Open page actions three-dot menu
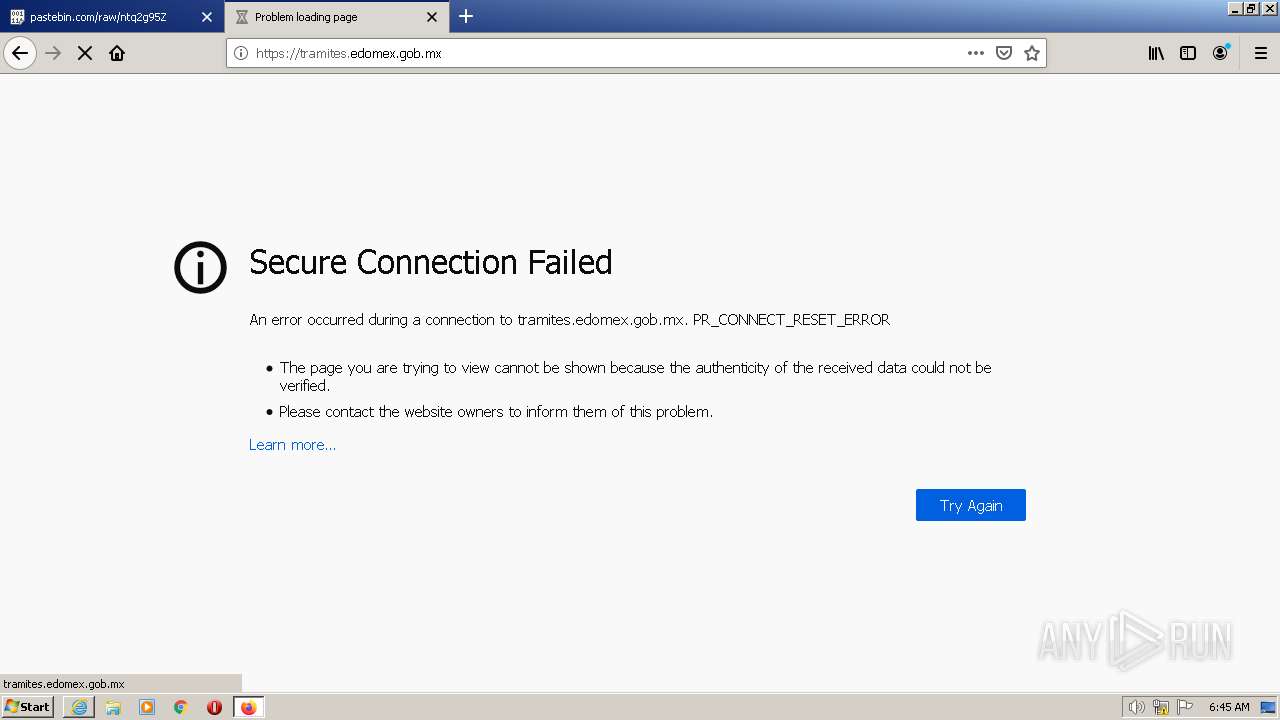Viewport: 1280px width, 720px height. point(975,53)
